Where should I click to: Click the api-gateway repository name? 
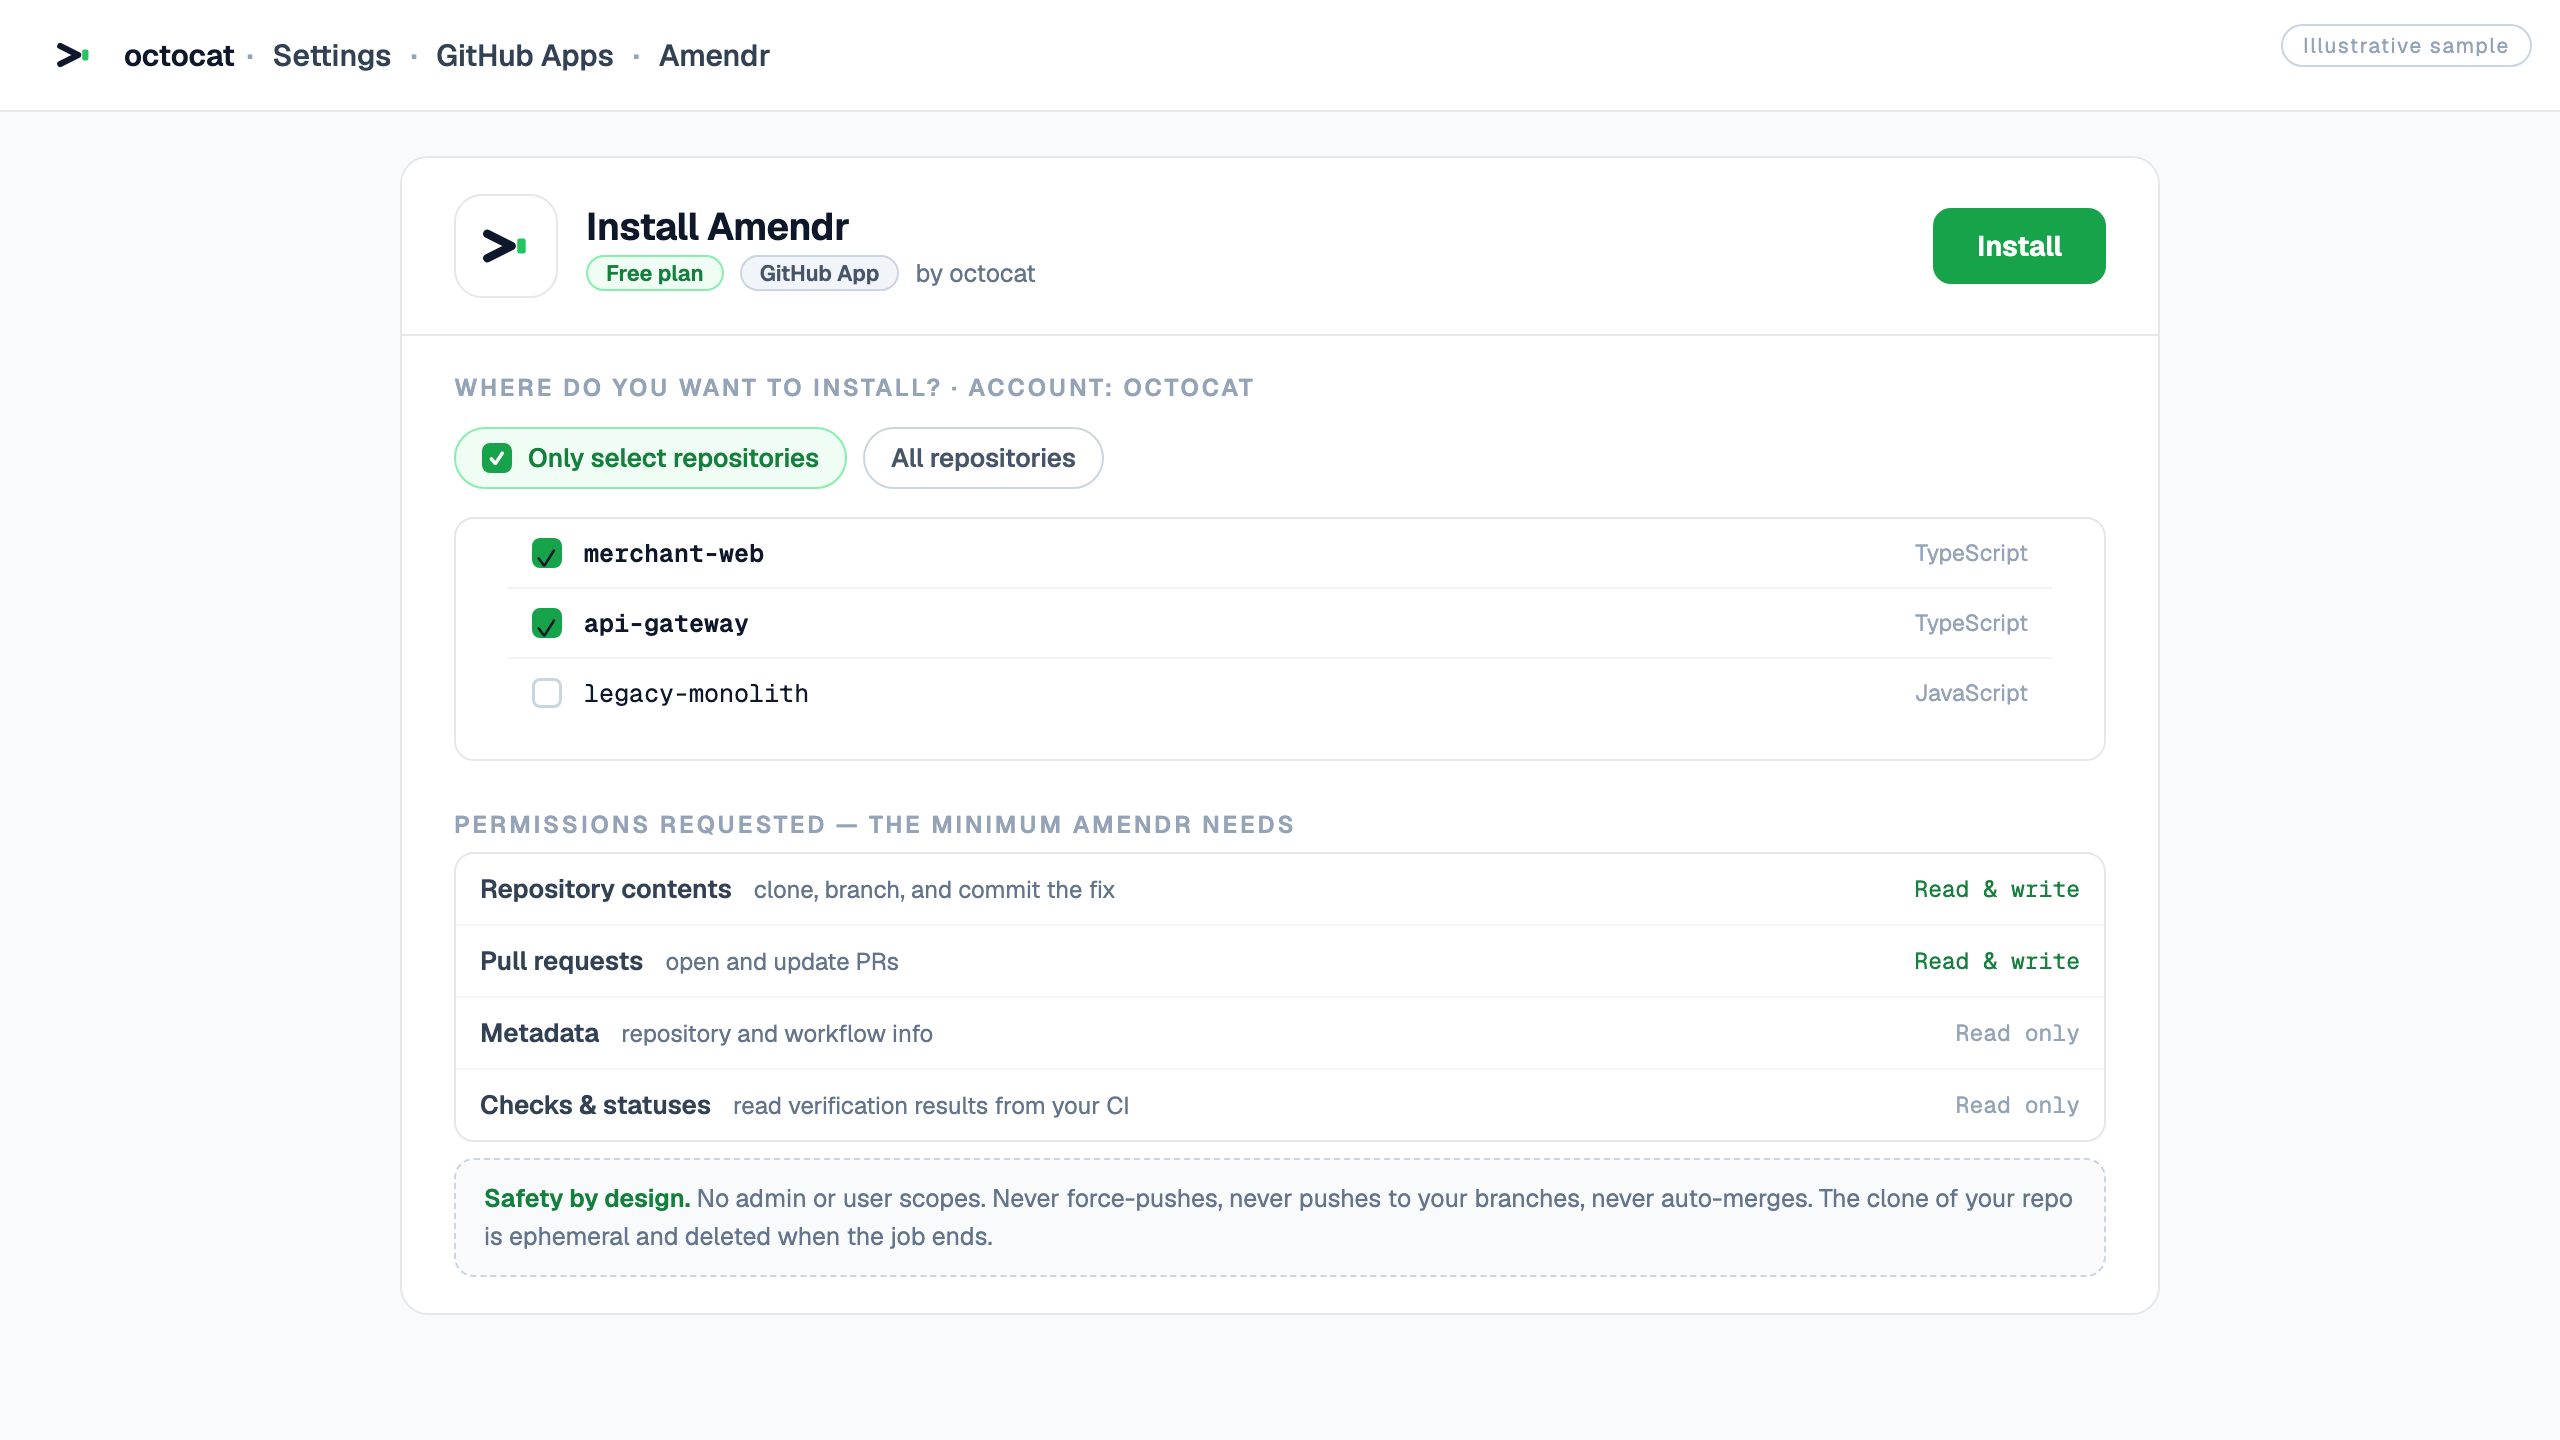click(x=666, y=624)
